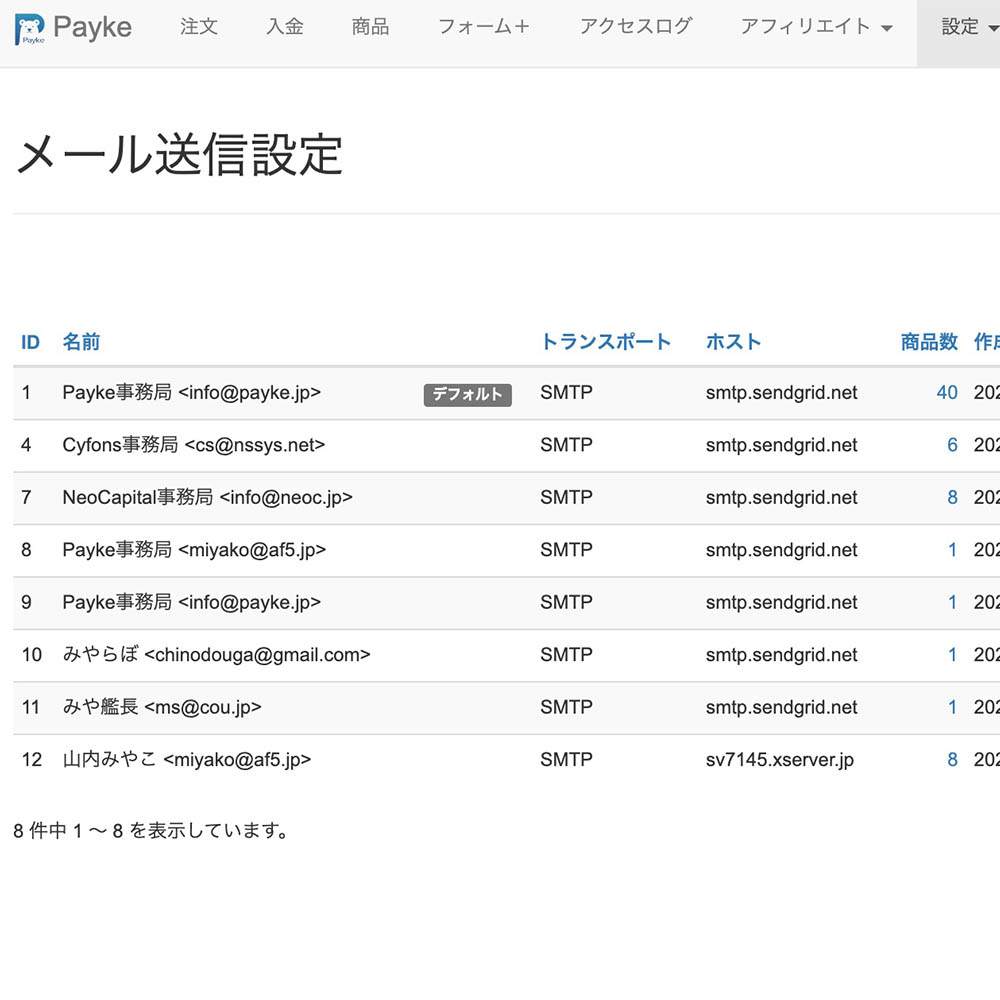The height and width of the screenshot is (1000, 1000).
Task: Go to the 商品 page
Action: point(370,27)
